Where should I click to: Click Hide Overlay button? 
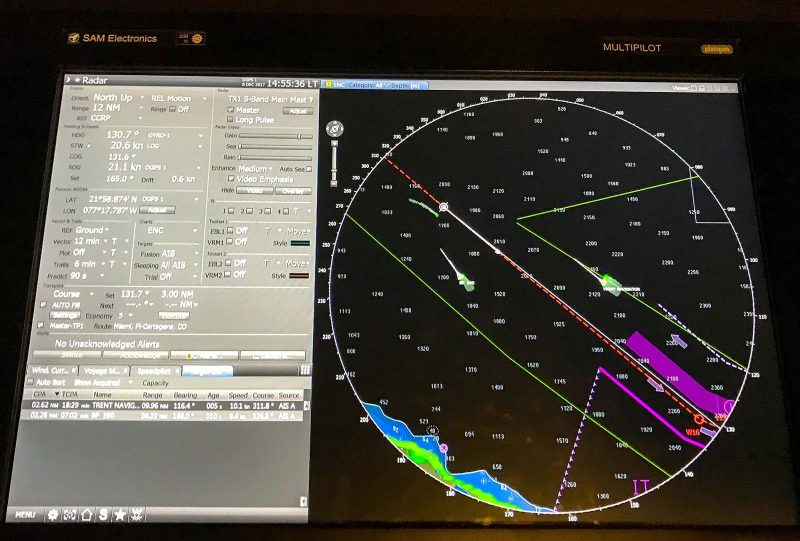click(x=293, y=191)
